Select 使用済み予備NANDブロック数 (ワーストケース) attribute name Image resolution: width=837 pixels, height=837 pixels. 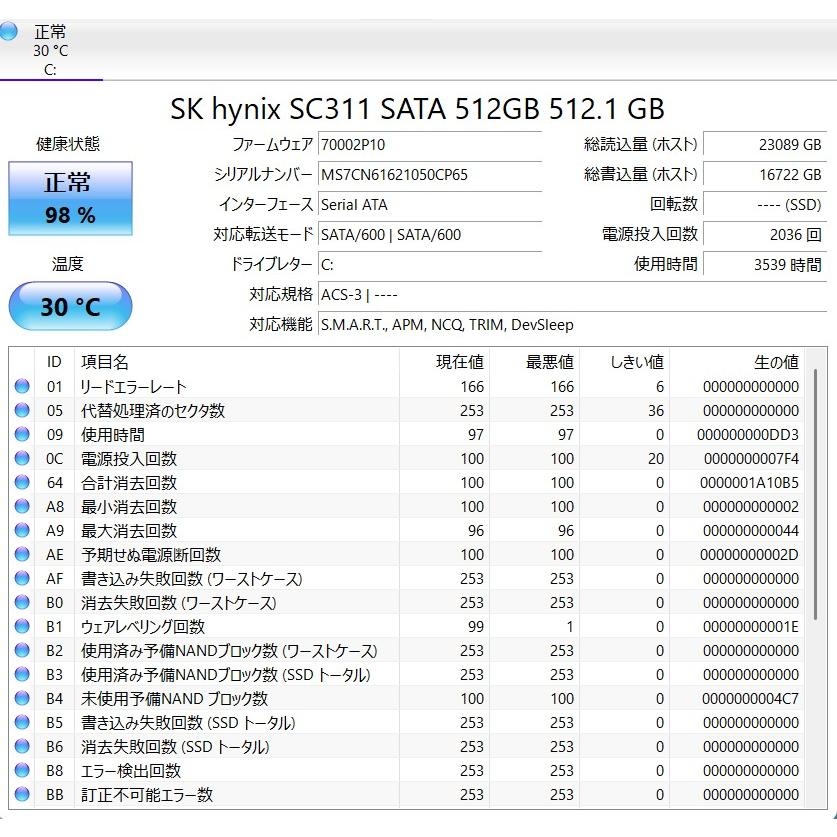tap(229, 651)
